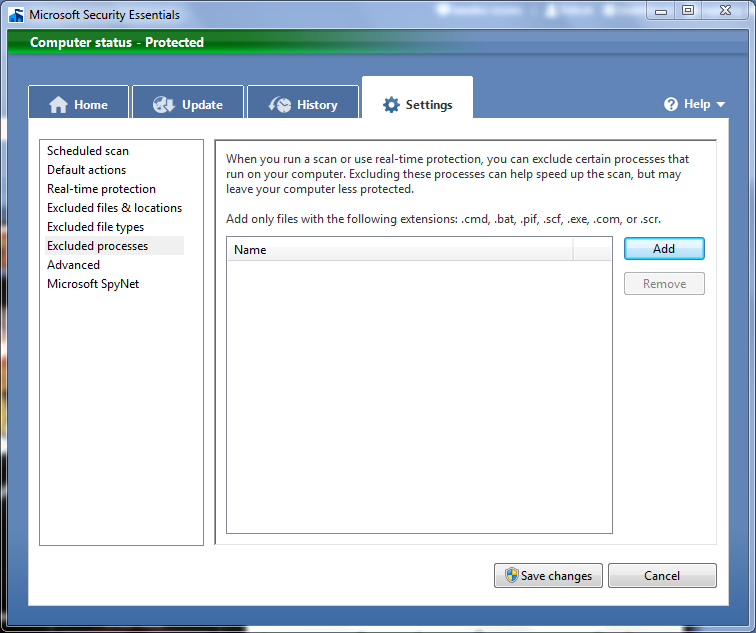Screen dimensions: 756x633
Task: Expand the Help dropdown arrow
Action: (x=721, y=105)
